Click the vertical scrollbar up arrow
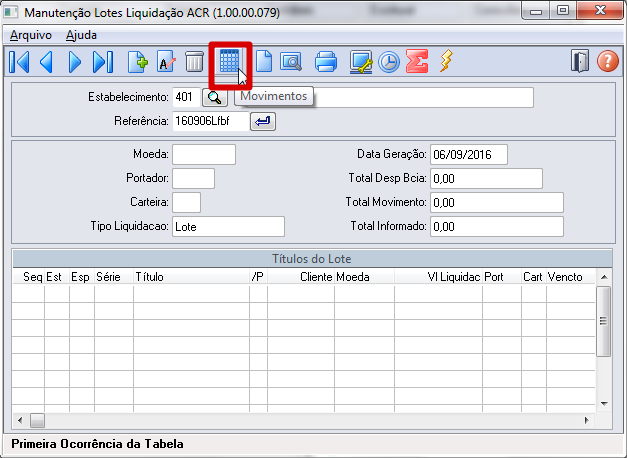627x458 pixels. pyautogui.click(x=604, y=277)
